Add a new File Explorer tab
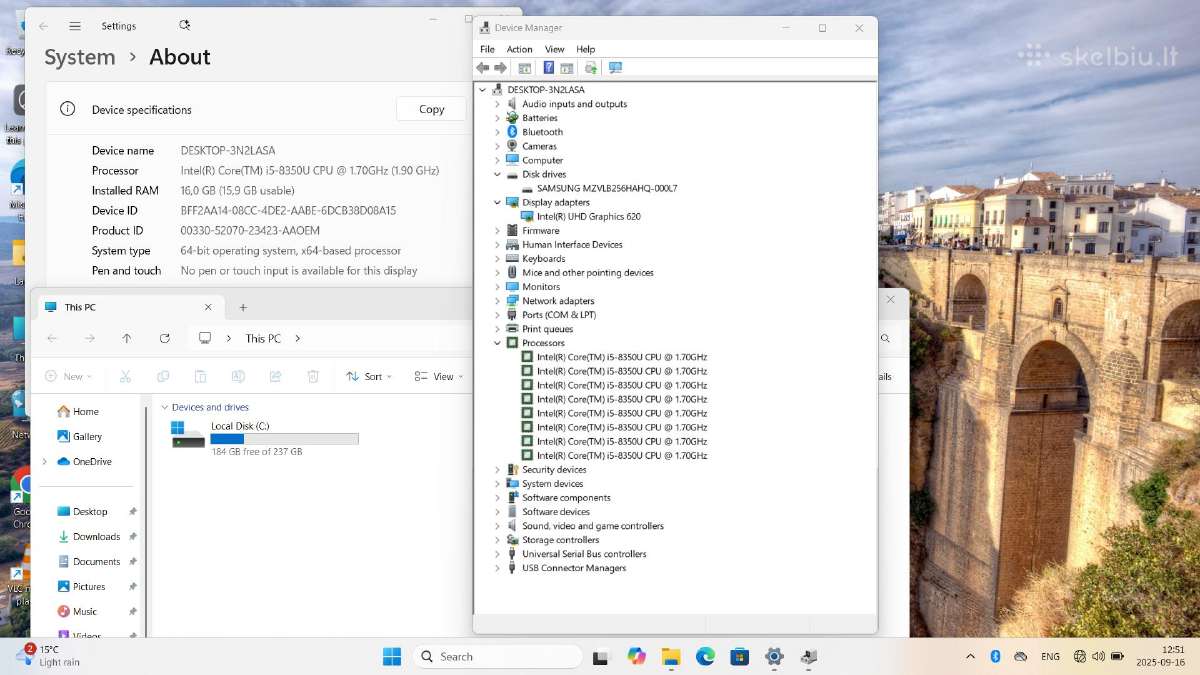This screenshot has height=675, width=1200. [242, 307]
